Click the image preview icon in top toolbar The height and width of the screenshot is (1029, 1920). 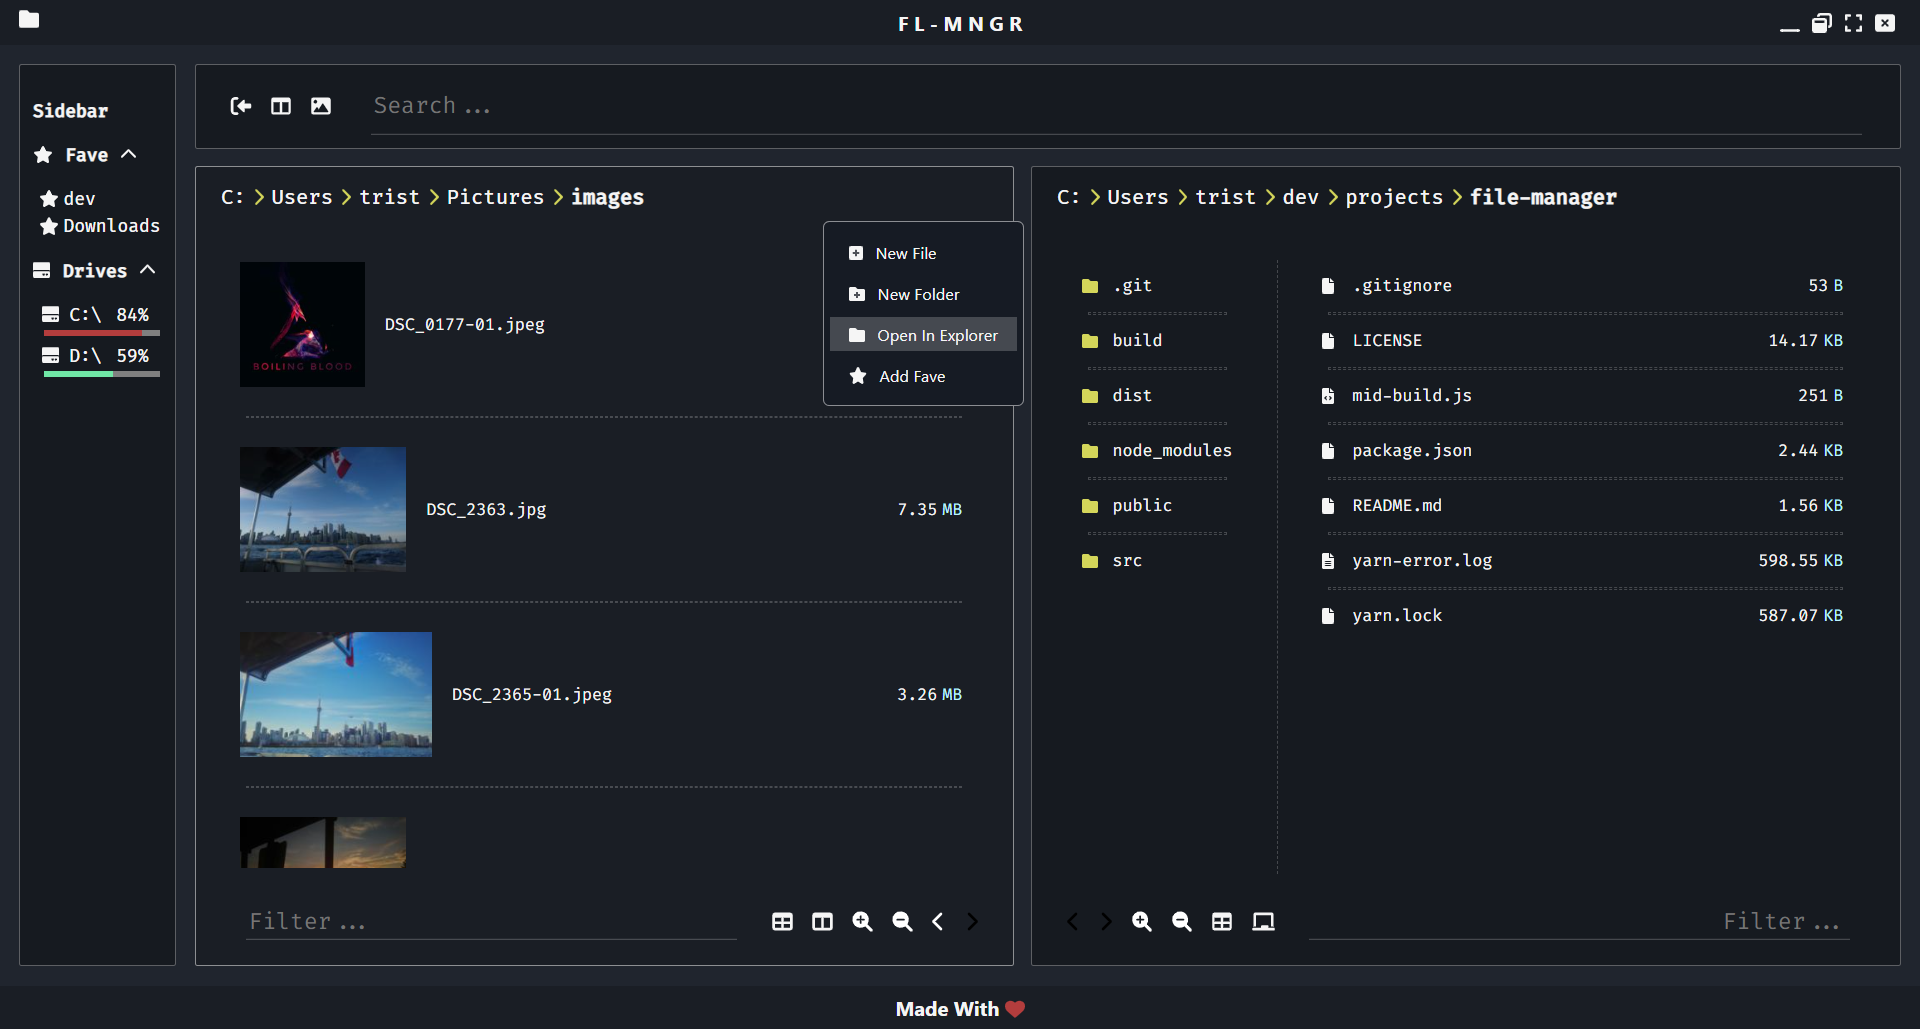click(321, 106)
